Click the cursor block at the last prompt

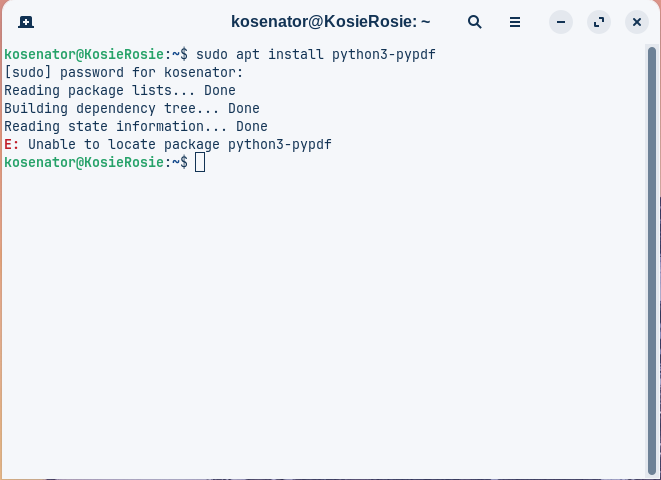(200, 163)
